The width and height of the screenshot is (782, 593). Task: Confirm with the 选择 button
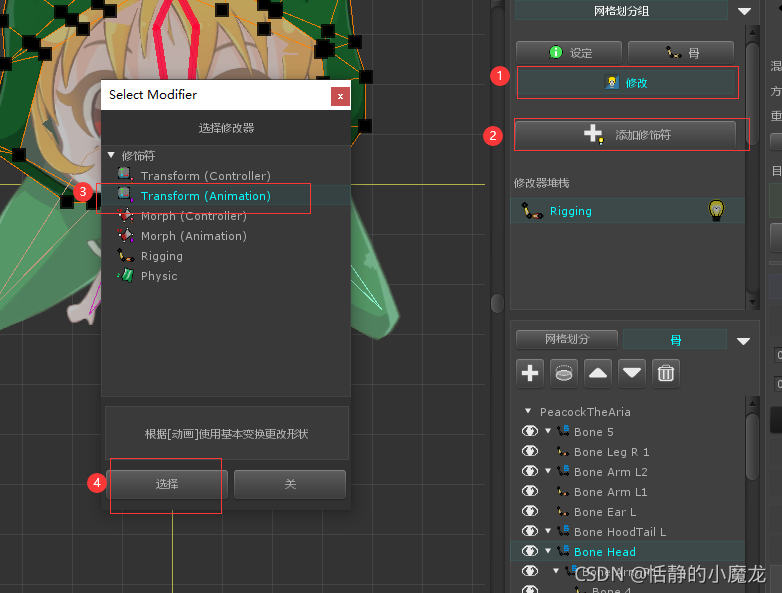point(167,484)
